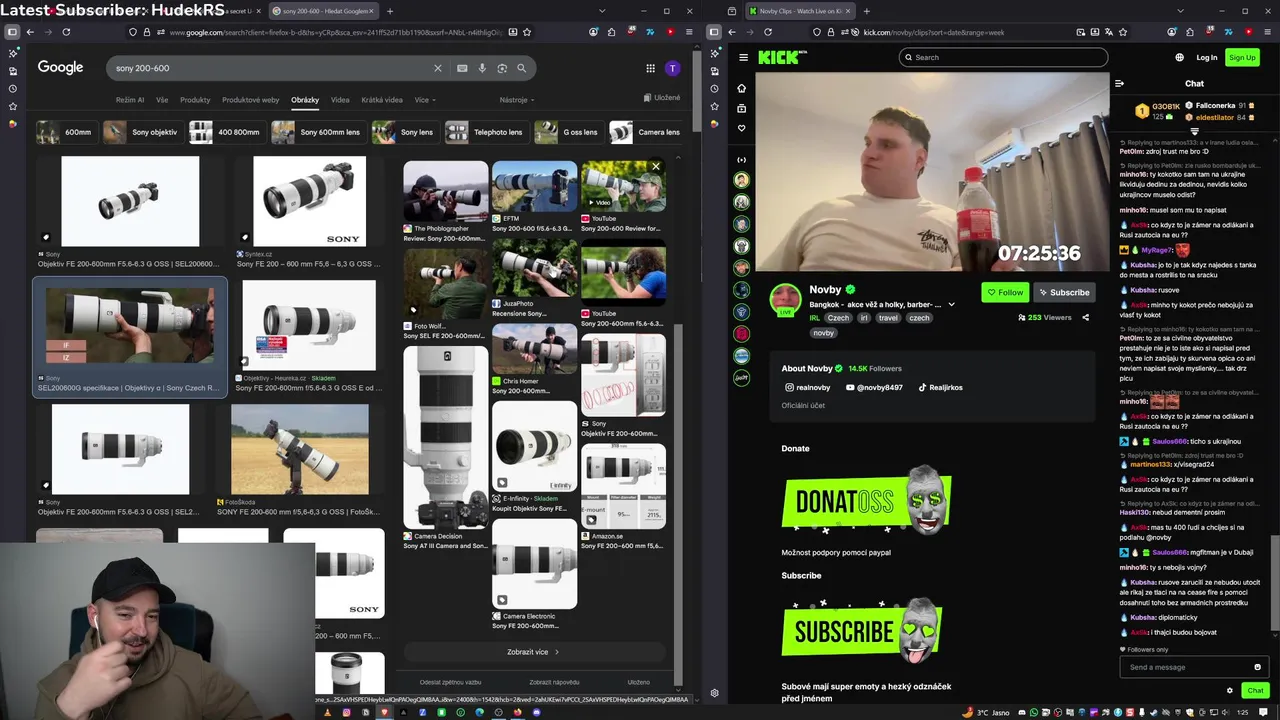The width and height of the screenshot is (1280, 720).
Task: Submit search with the magnifier icon
Action: point(521,68)
